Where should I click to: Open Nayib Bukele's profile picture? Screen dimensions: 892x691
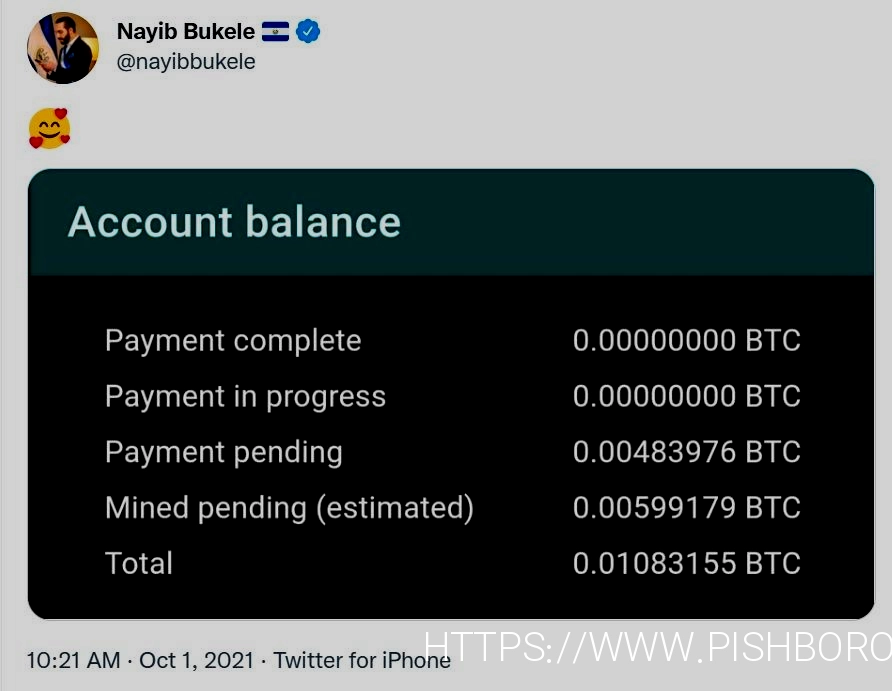pyautogui.click(x=63, y=48)
